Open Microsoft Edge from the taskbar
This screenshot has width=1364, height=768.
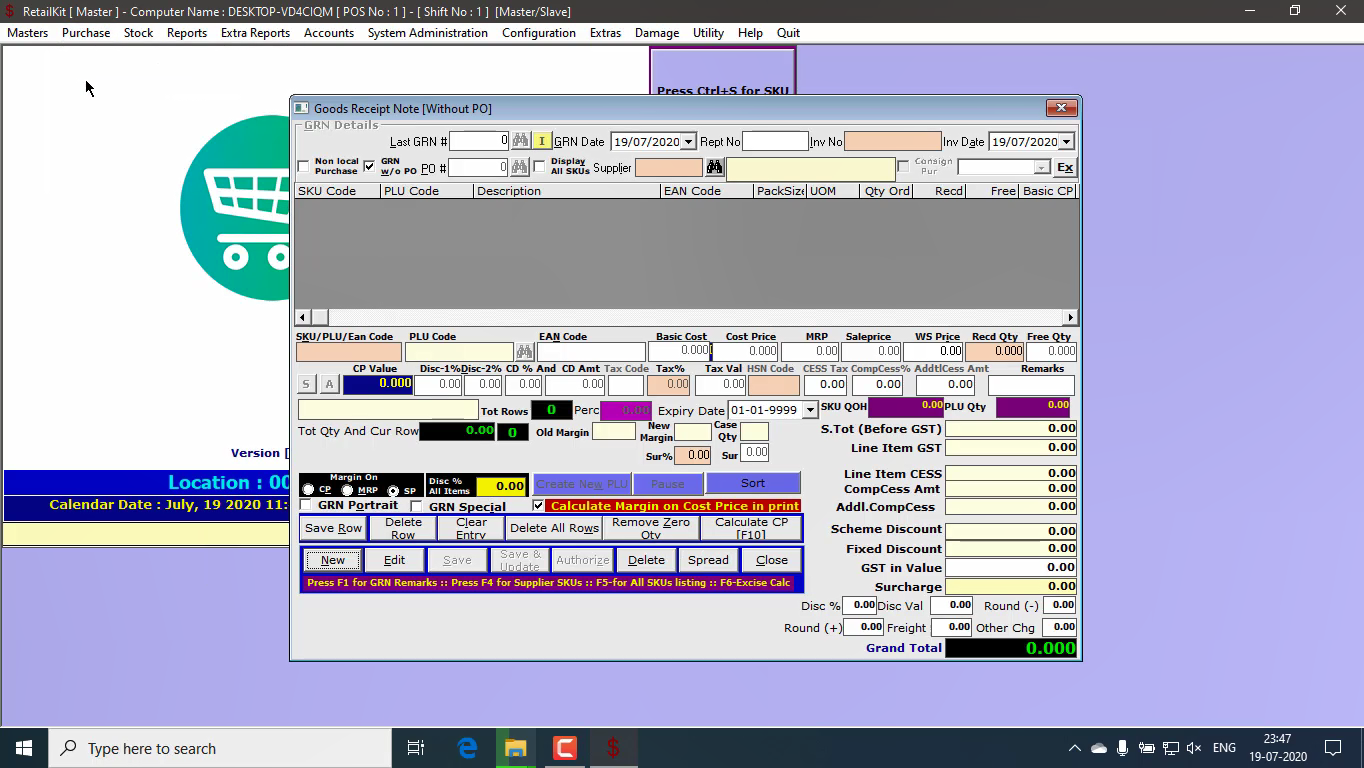(x=467, y=748)
